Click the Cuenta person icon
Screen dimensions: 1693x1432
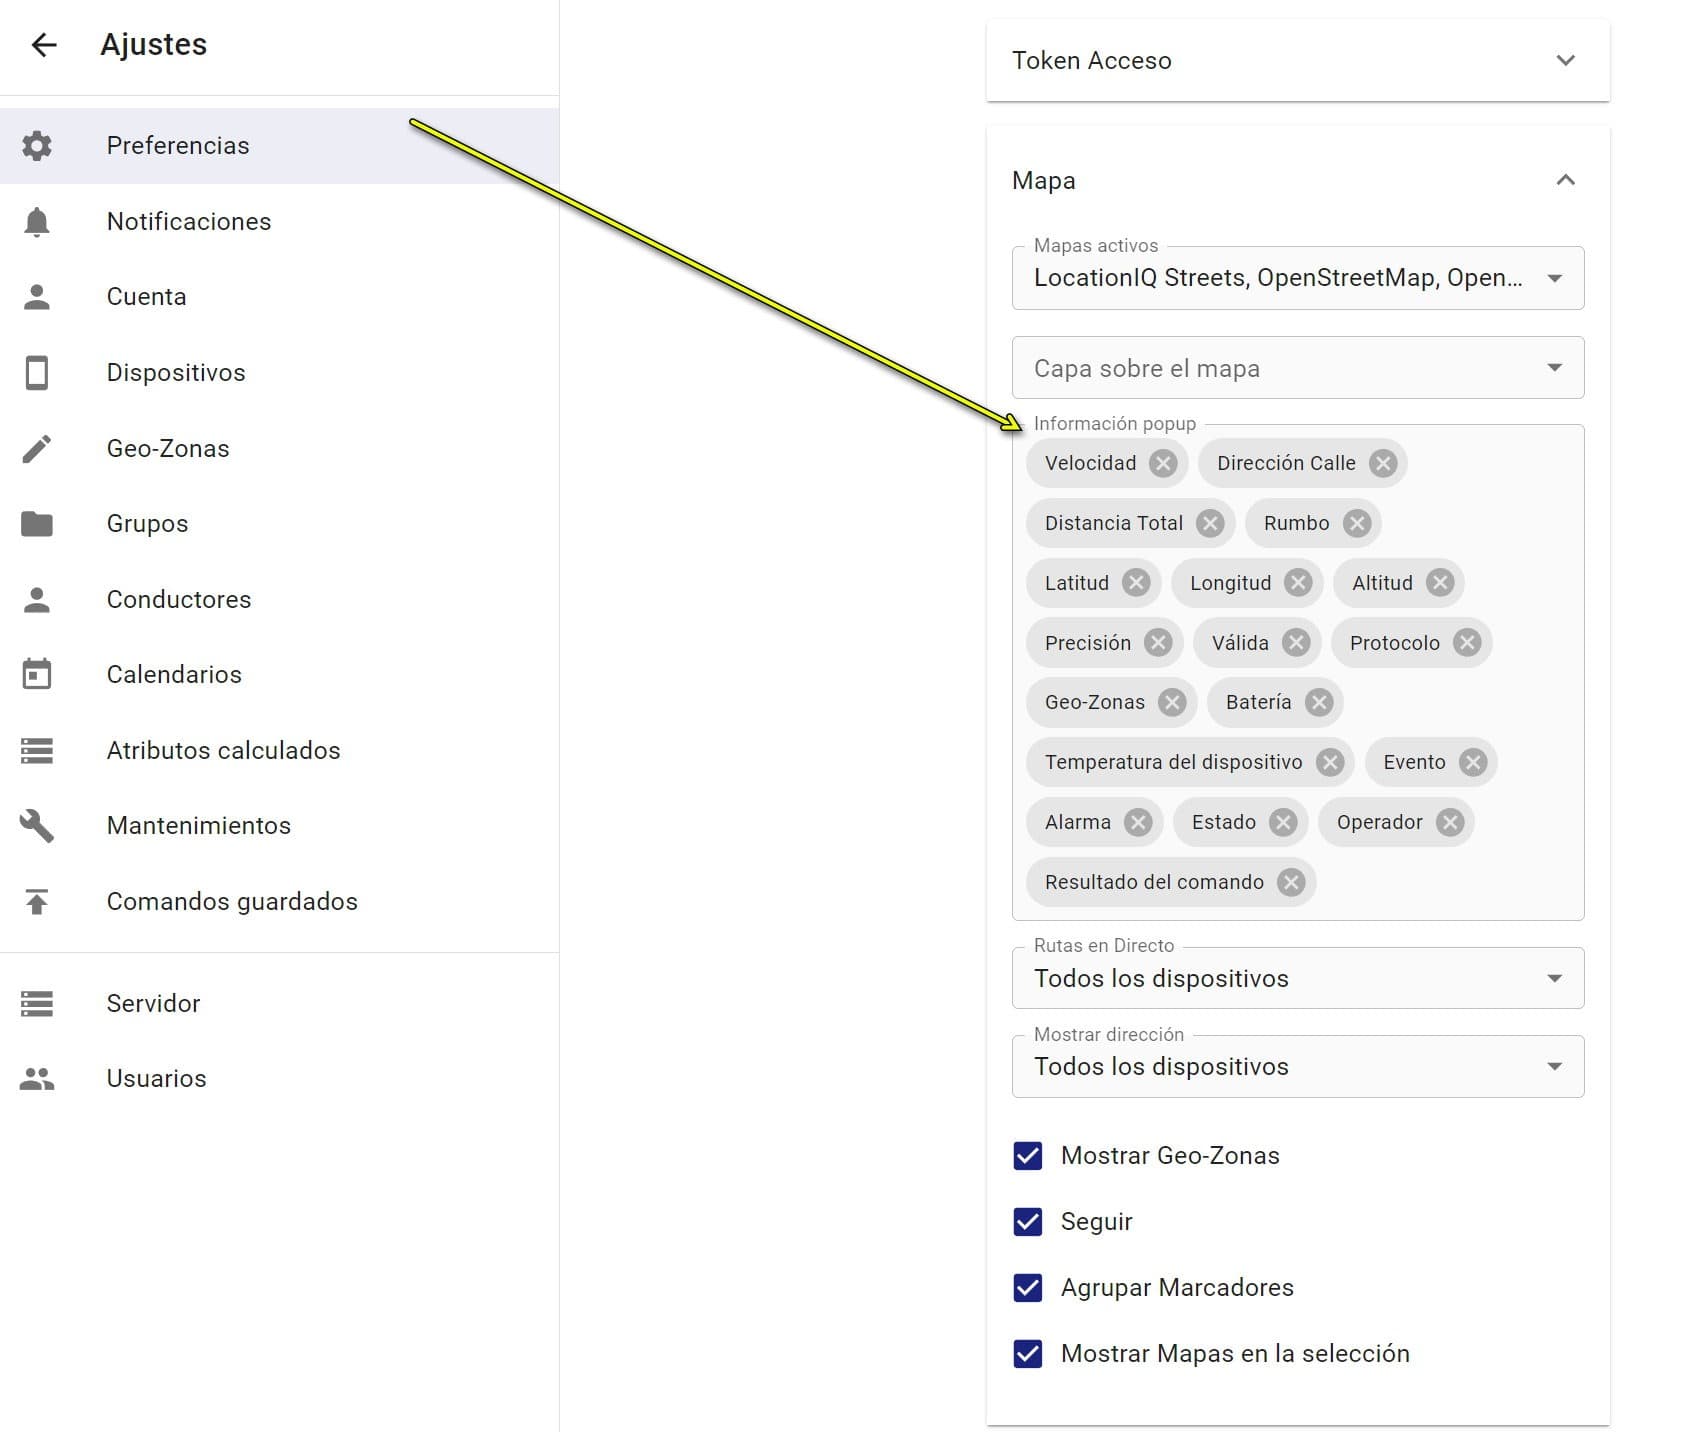37,297
